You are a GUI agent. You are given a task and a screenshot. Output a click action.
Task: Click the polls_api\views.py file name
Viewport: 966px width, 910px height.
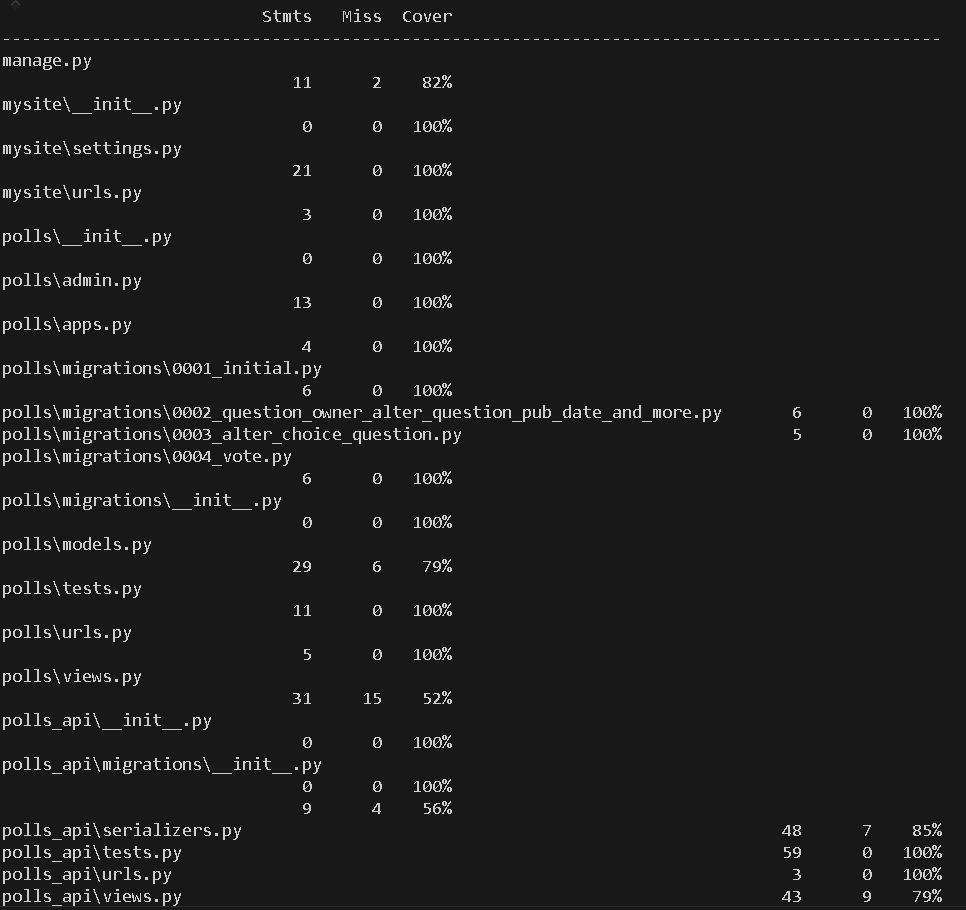click(x=92, y=897)
